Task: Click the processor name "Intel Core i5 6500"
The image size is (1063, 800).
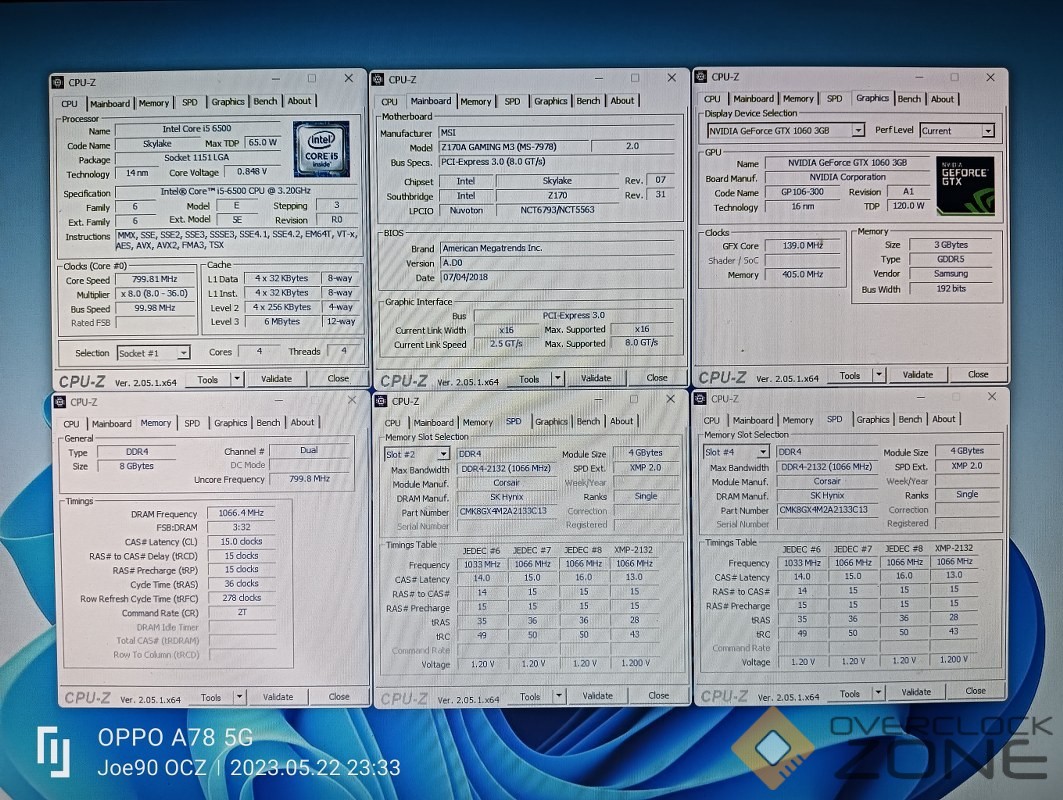Action: [197, 129]
